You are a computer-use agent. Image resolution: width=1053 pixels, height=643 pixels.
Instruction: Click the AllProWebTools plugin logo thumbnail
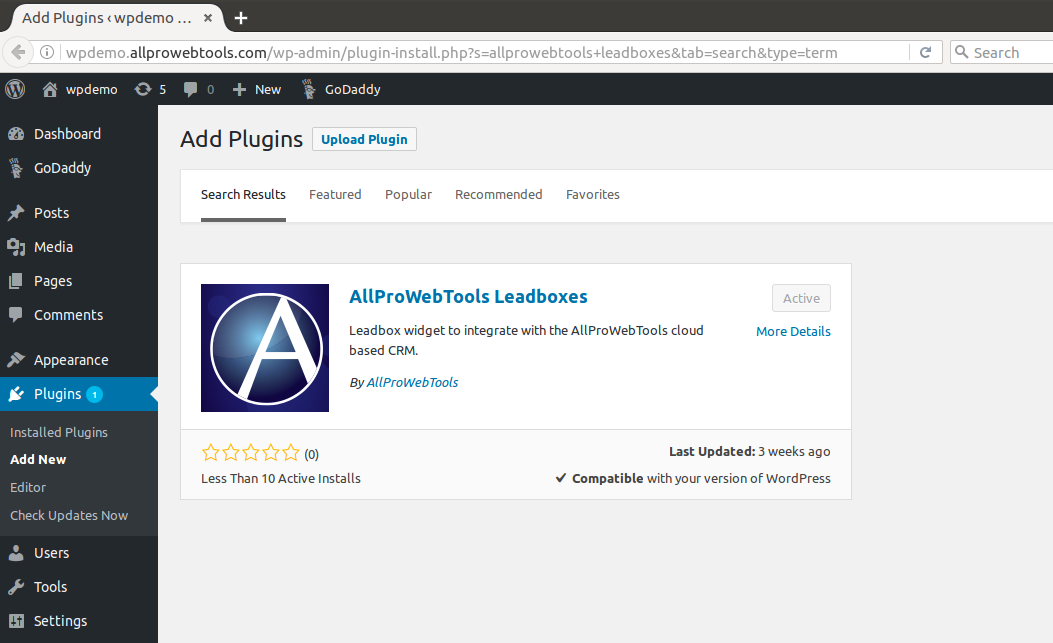265,347
